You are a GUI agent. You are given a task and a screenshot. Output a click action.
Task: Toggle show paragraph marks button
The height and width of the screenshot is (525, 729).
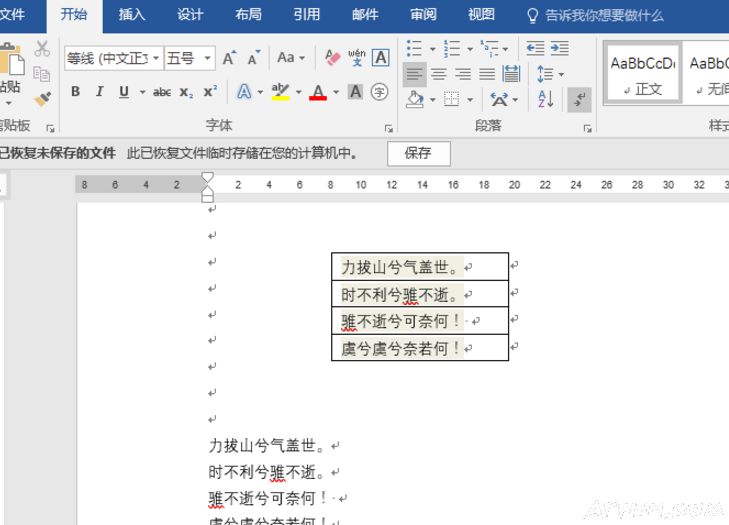pos(579,98)
